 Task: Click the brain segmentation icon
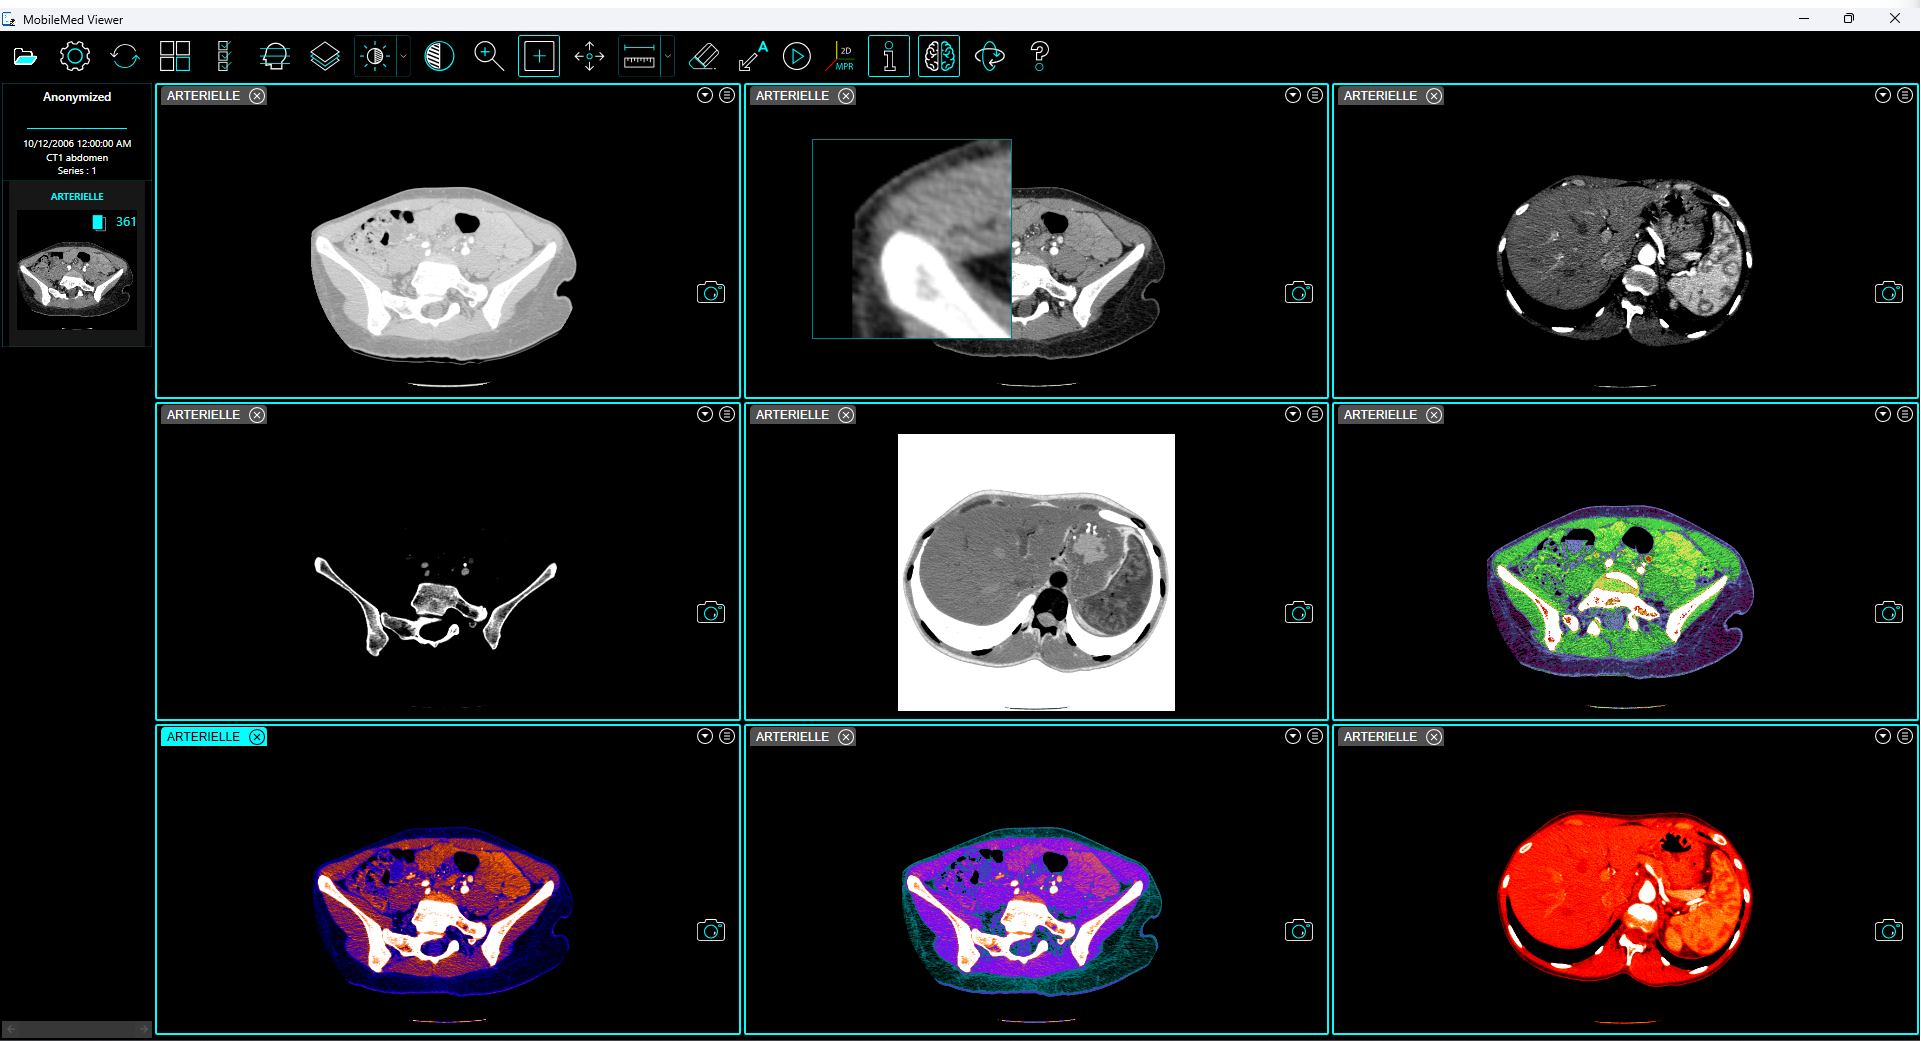coord(938,56)
